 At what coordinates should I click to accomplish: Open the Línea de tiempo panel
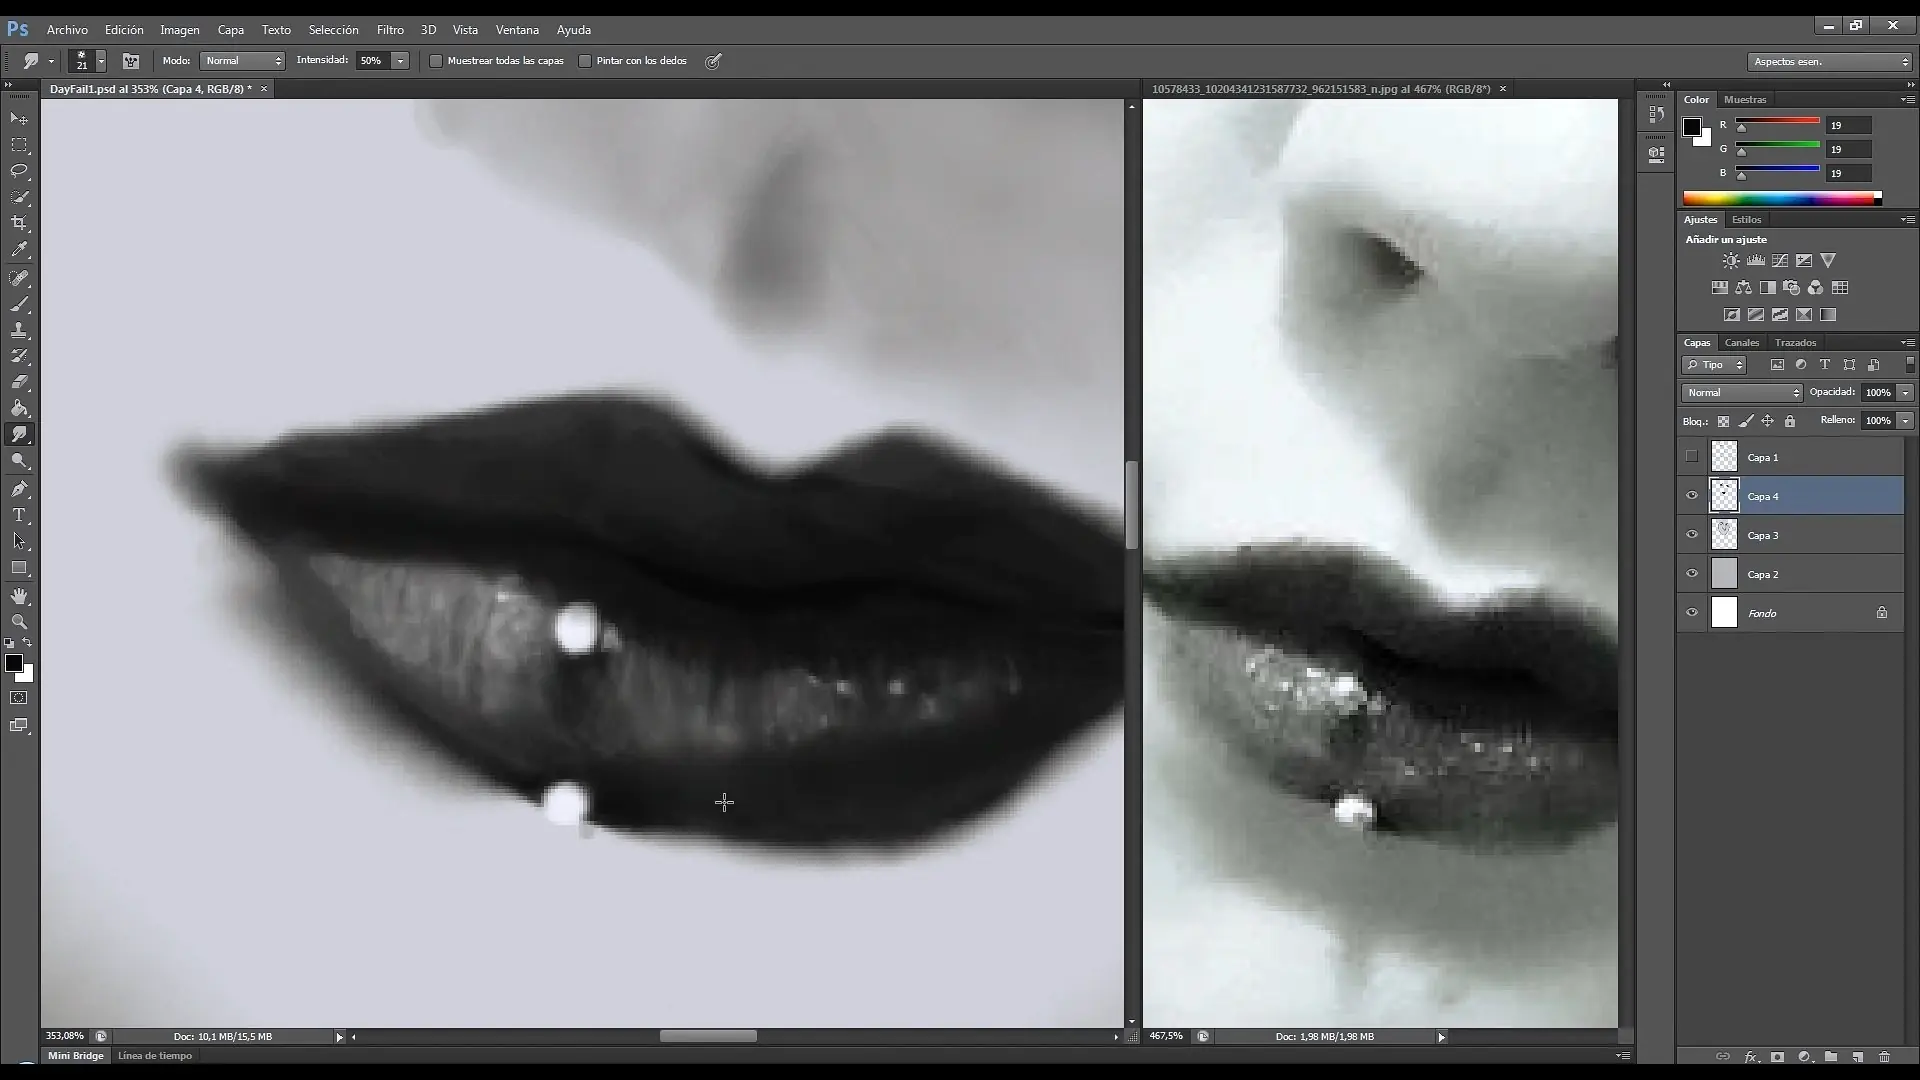(155, 1056)
